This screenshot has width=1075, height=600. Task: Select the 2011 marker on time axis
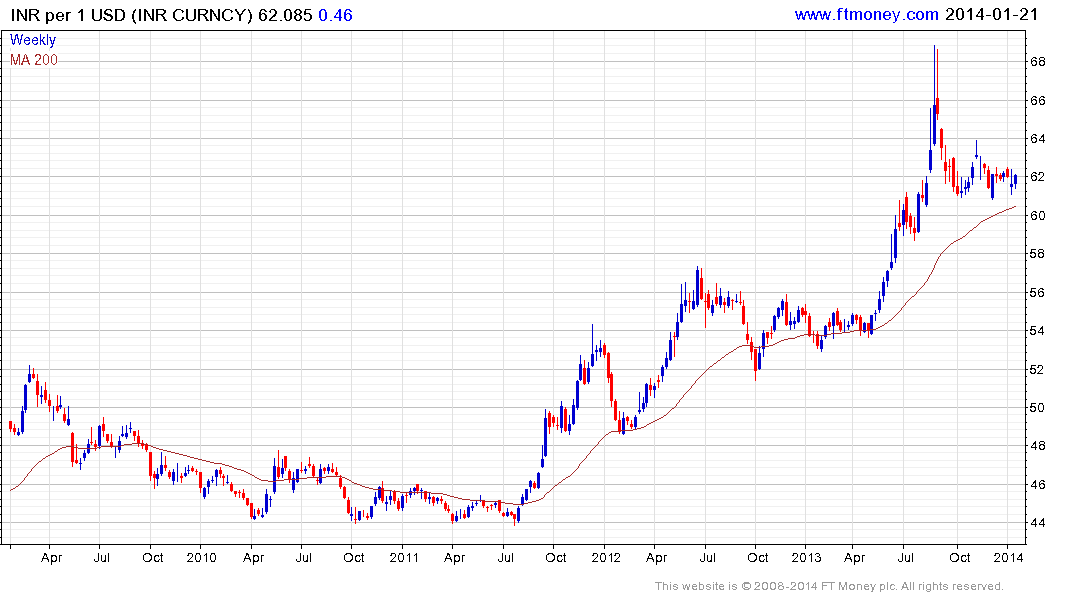403,558
